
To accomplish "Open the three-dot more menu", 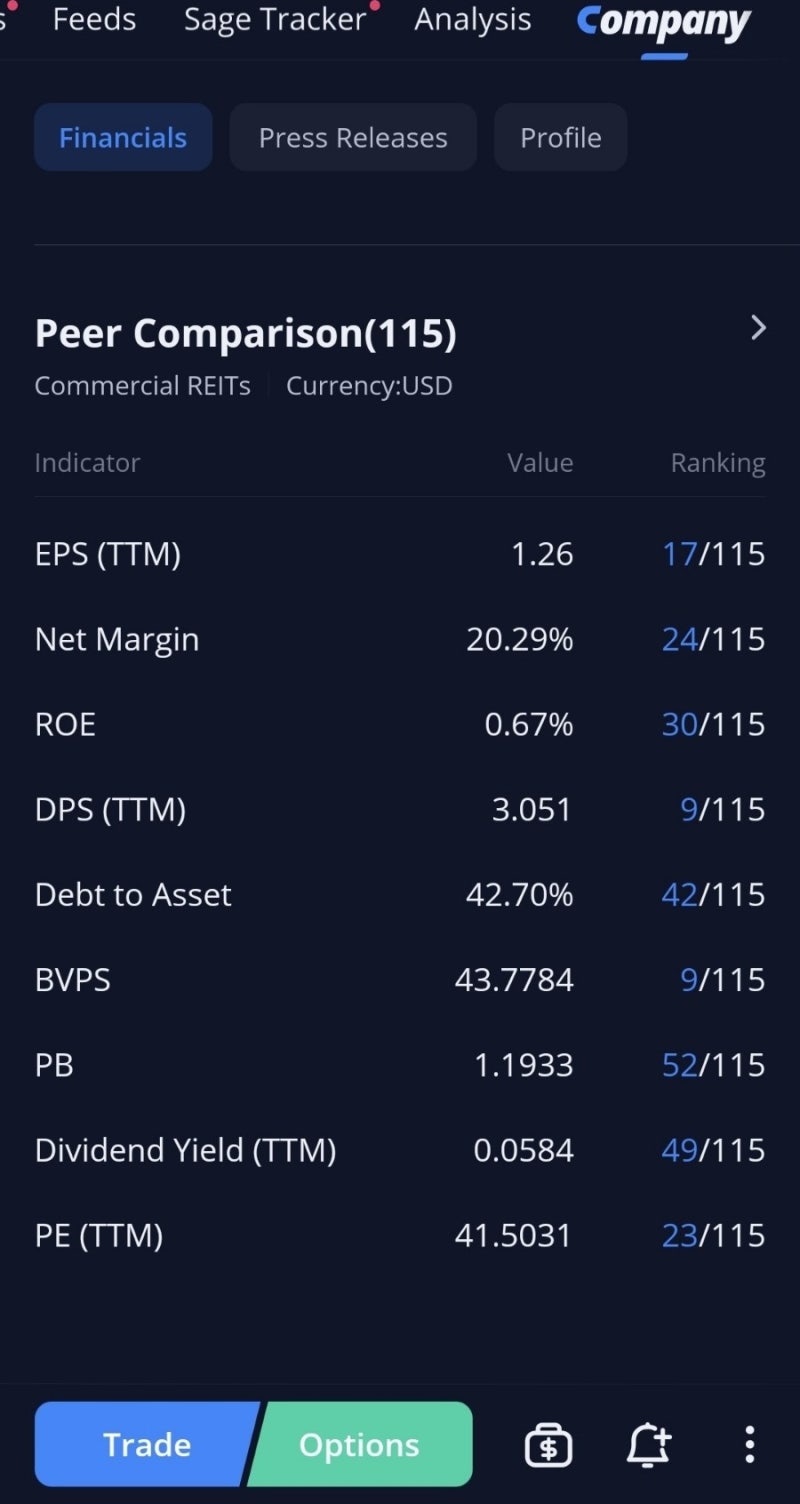I will point(749,1445).
